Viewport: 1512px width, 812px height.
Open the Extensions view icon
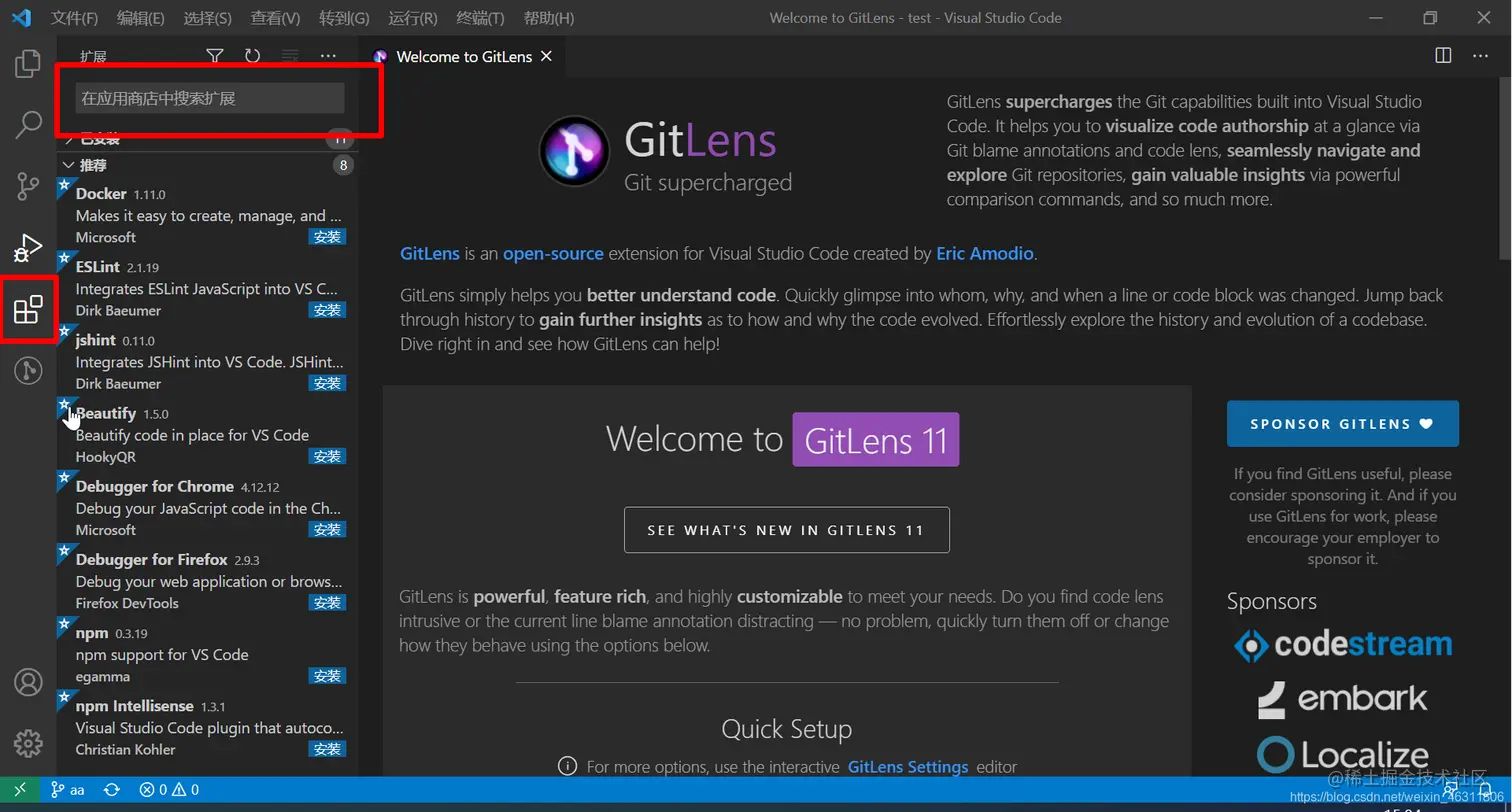28,310
